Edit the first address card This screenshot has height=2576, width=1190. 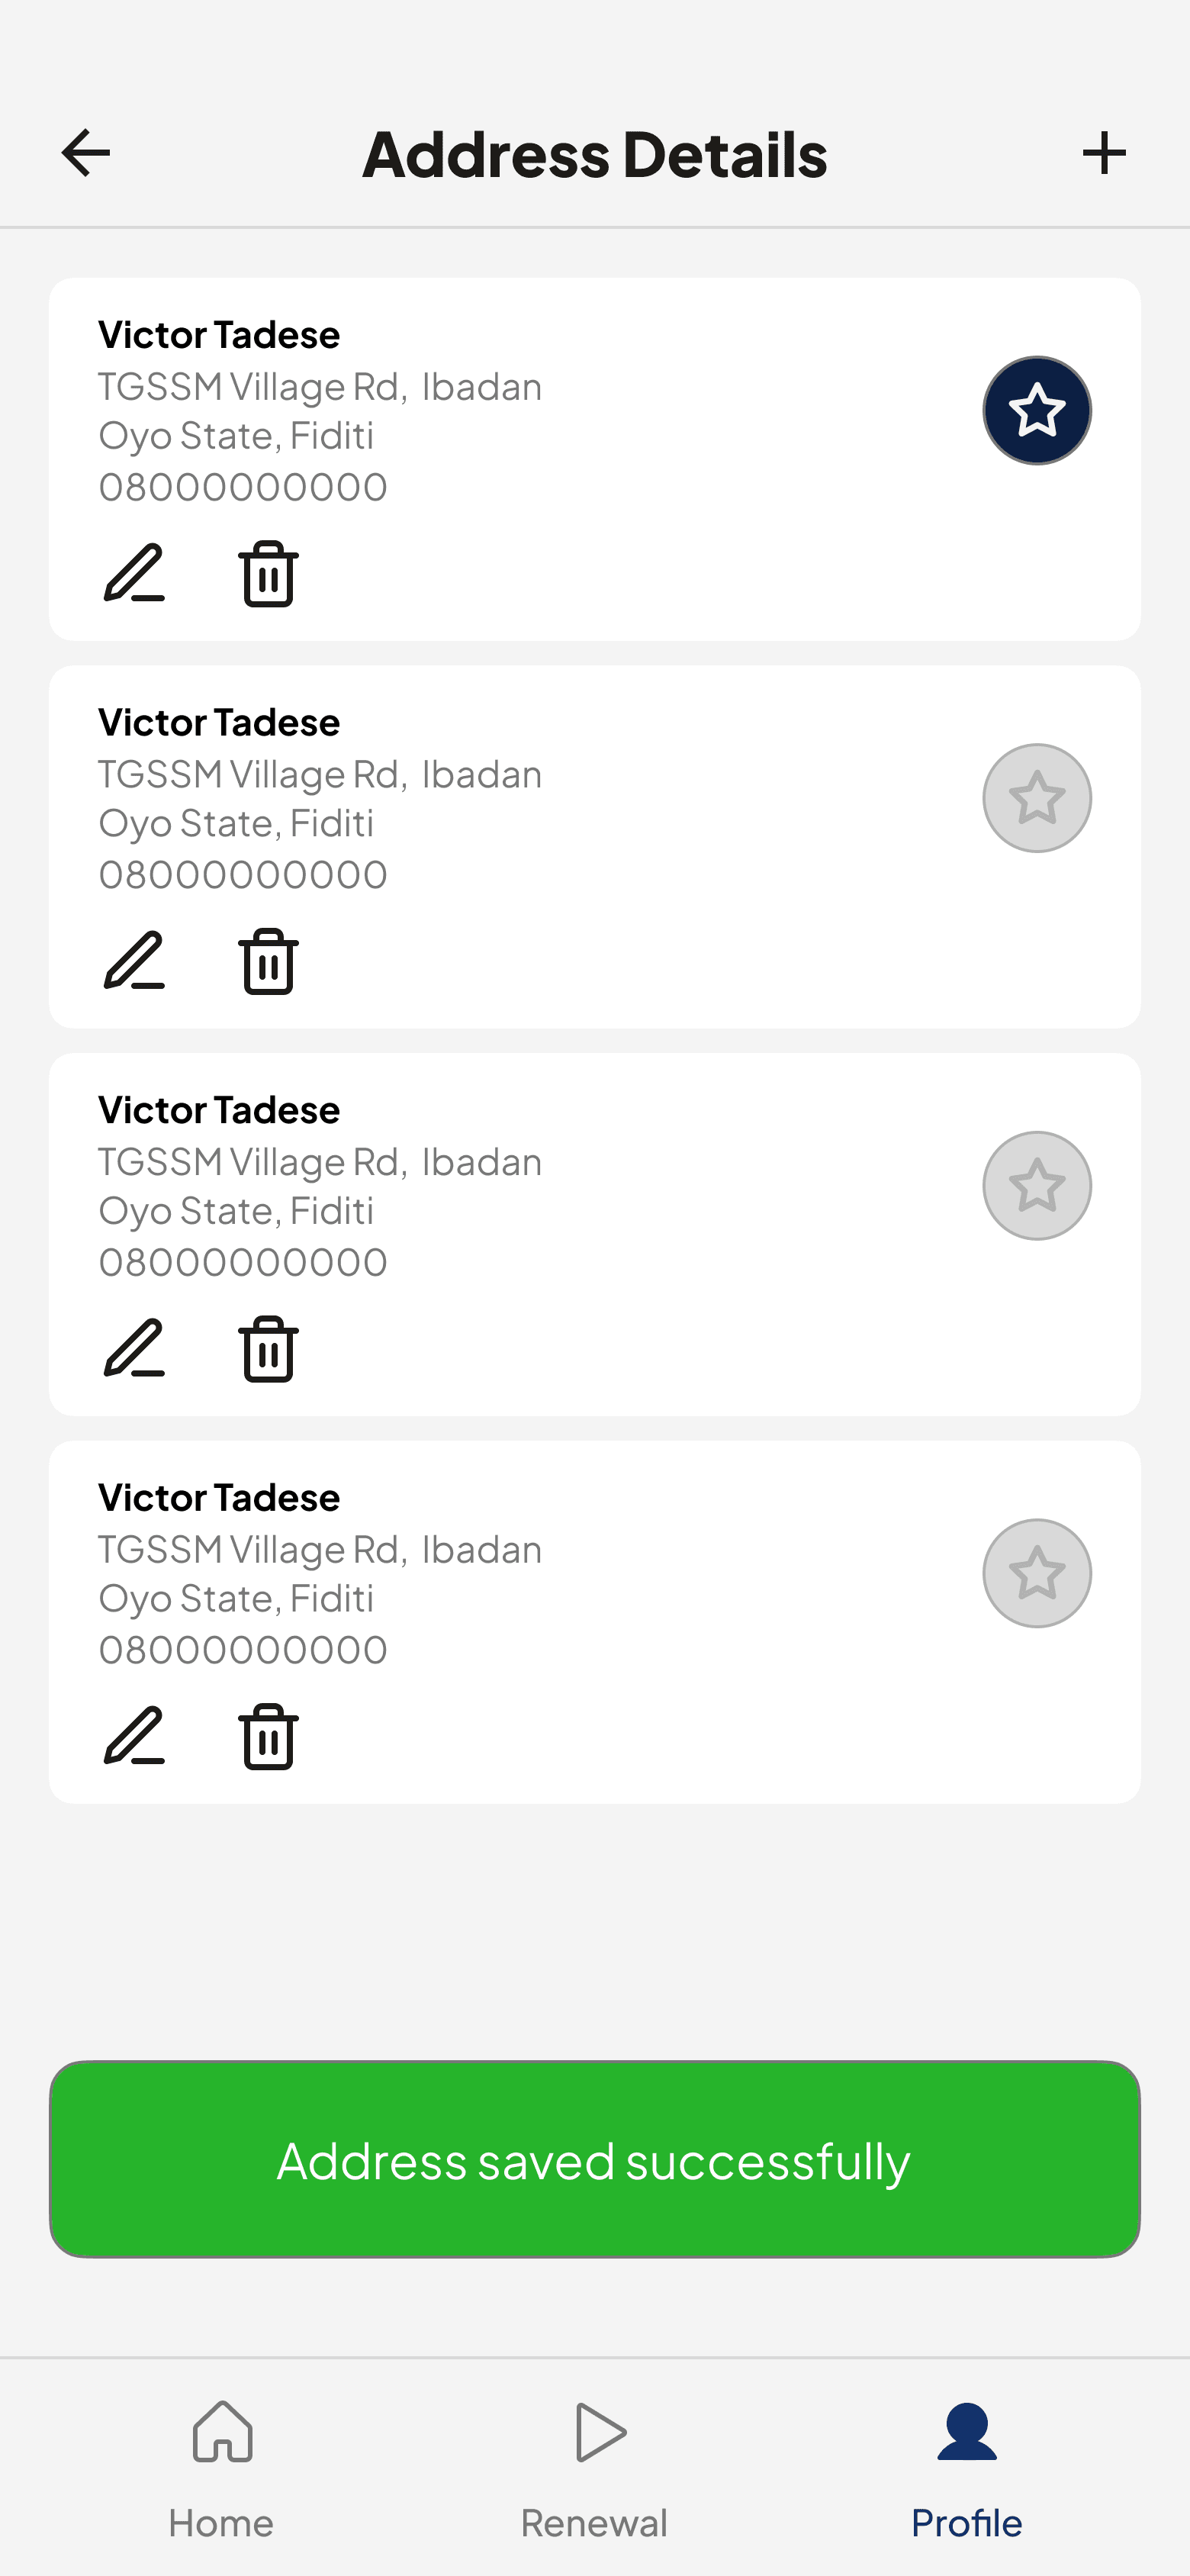coord(134,573)
